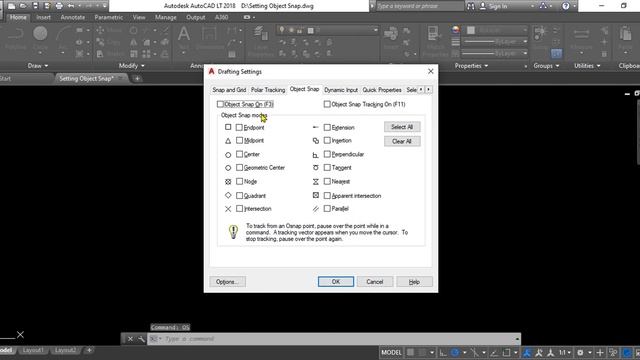The width and height of the screenshot is (640, 360).
Task: Click the Insertion snap marker icon
Action: pyautogui.click(x=316, y=141)
